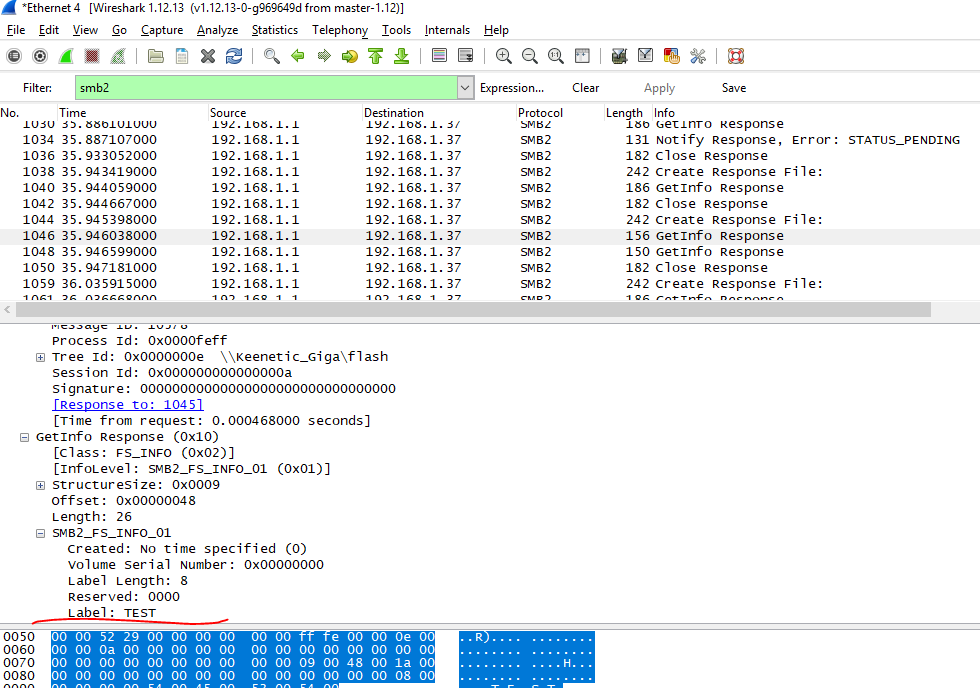This screenshot has height=688, width=980.
Task: Open the help lifebuoy icon
Action: tap(736, 56)
